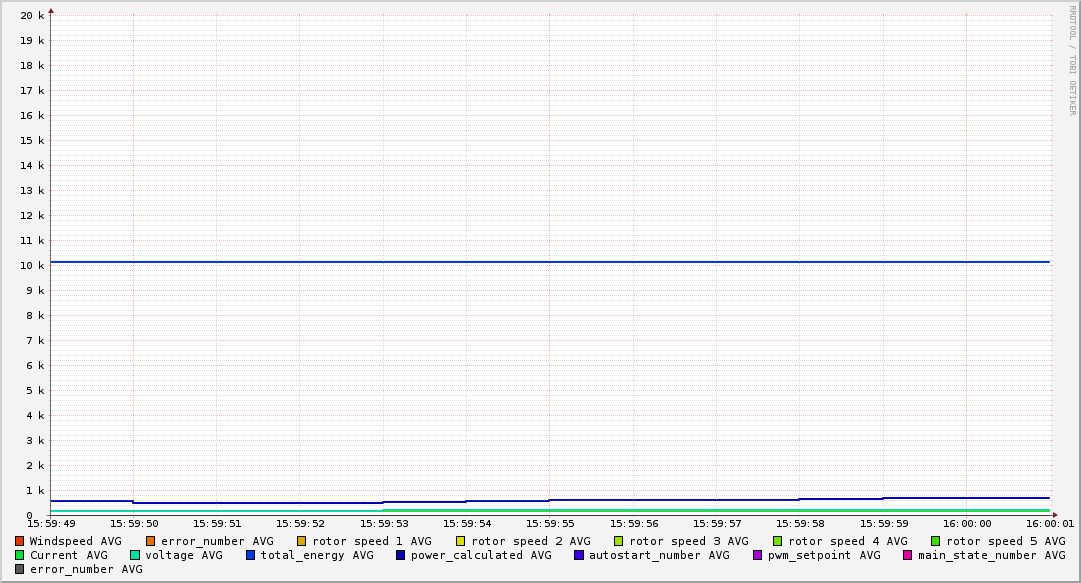
Task: Click the RRDTOOL / TOBI OETIKER watermark text
Action: [1072, 60]
